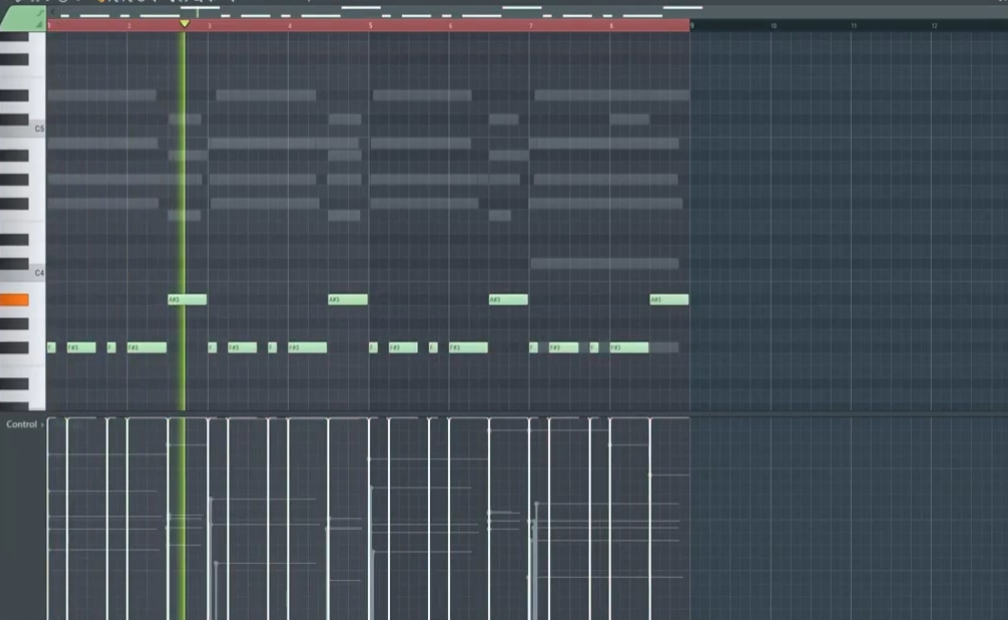
Task: Open the Control event lane selector
Action: click(25, 424)
